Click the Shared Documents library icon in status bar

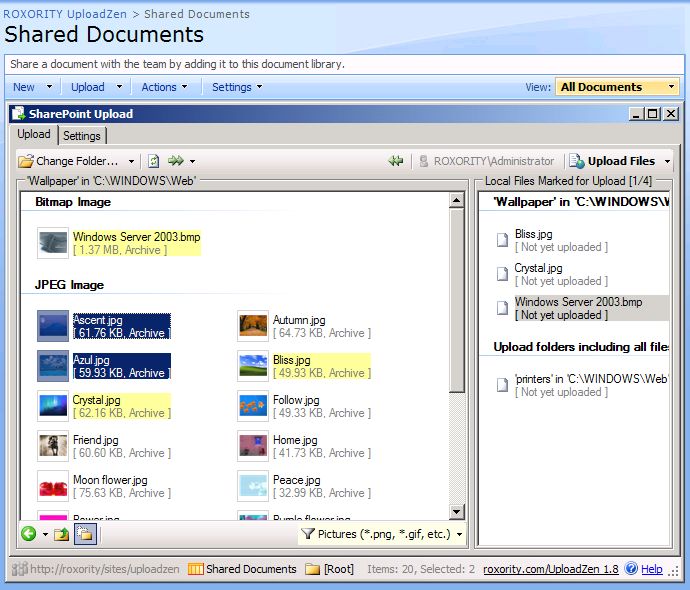195,569
